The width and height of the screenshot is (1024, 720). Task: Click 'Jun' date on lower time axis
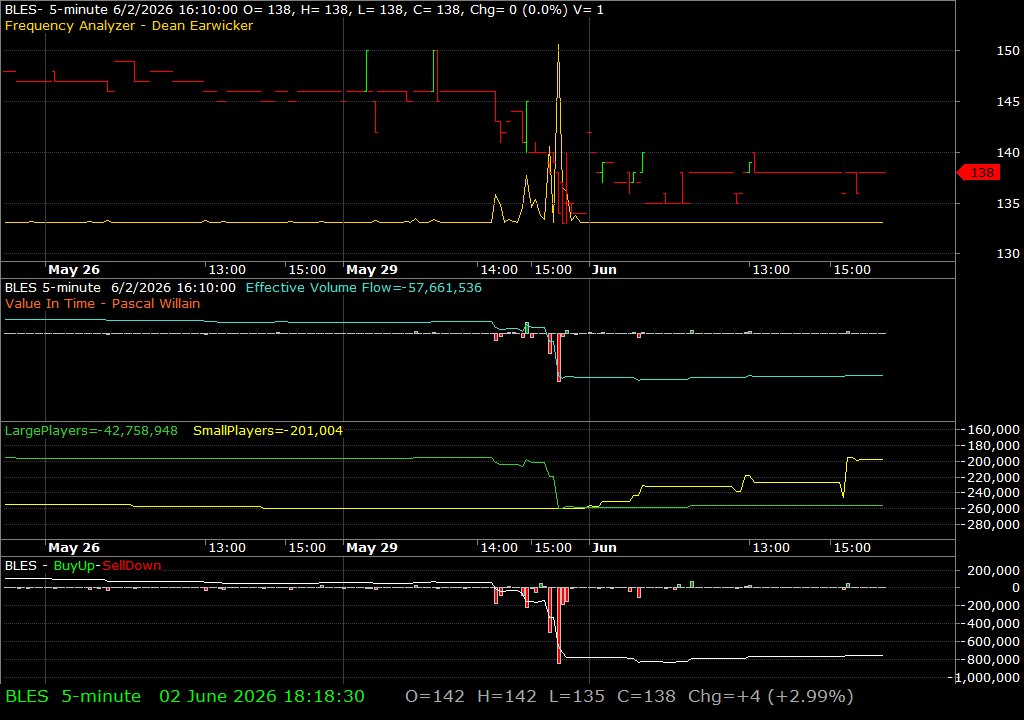coord(604,548)
